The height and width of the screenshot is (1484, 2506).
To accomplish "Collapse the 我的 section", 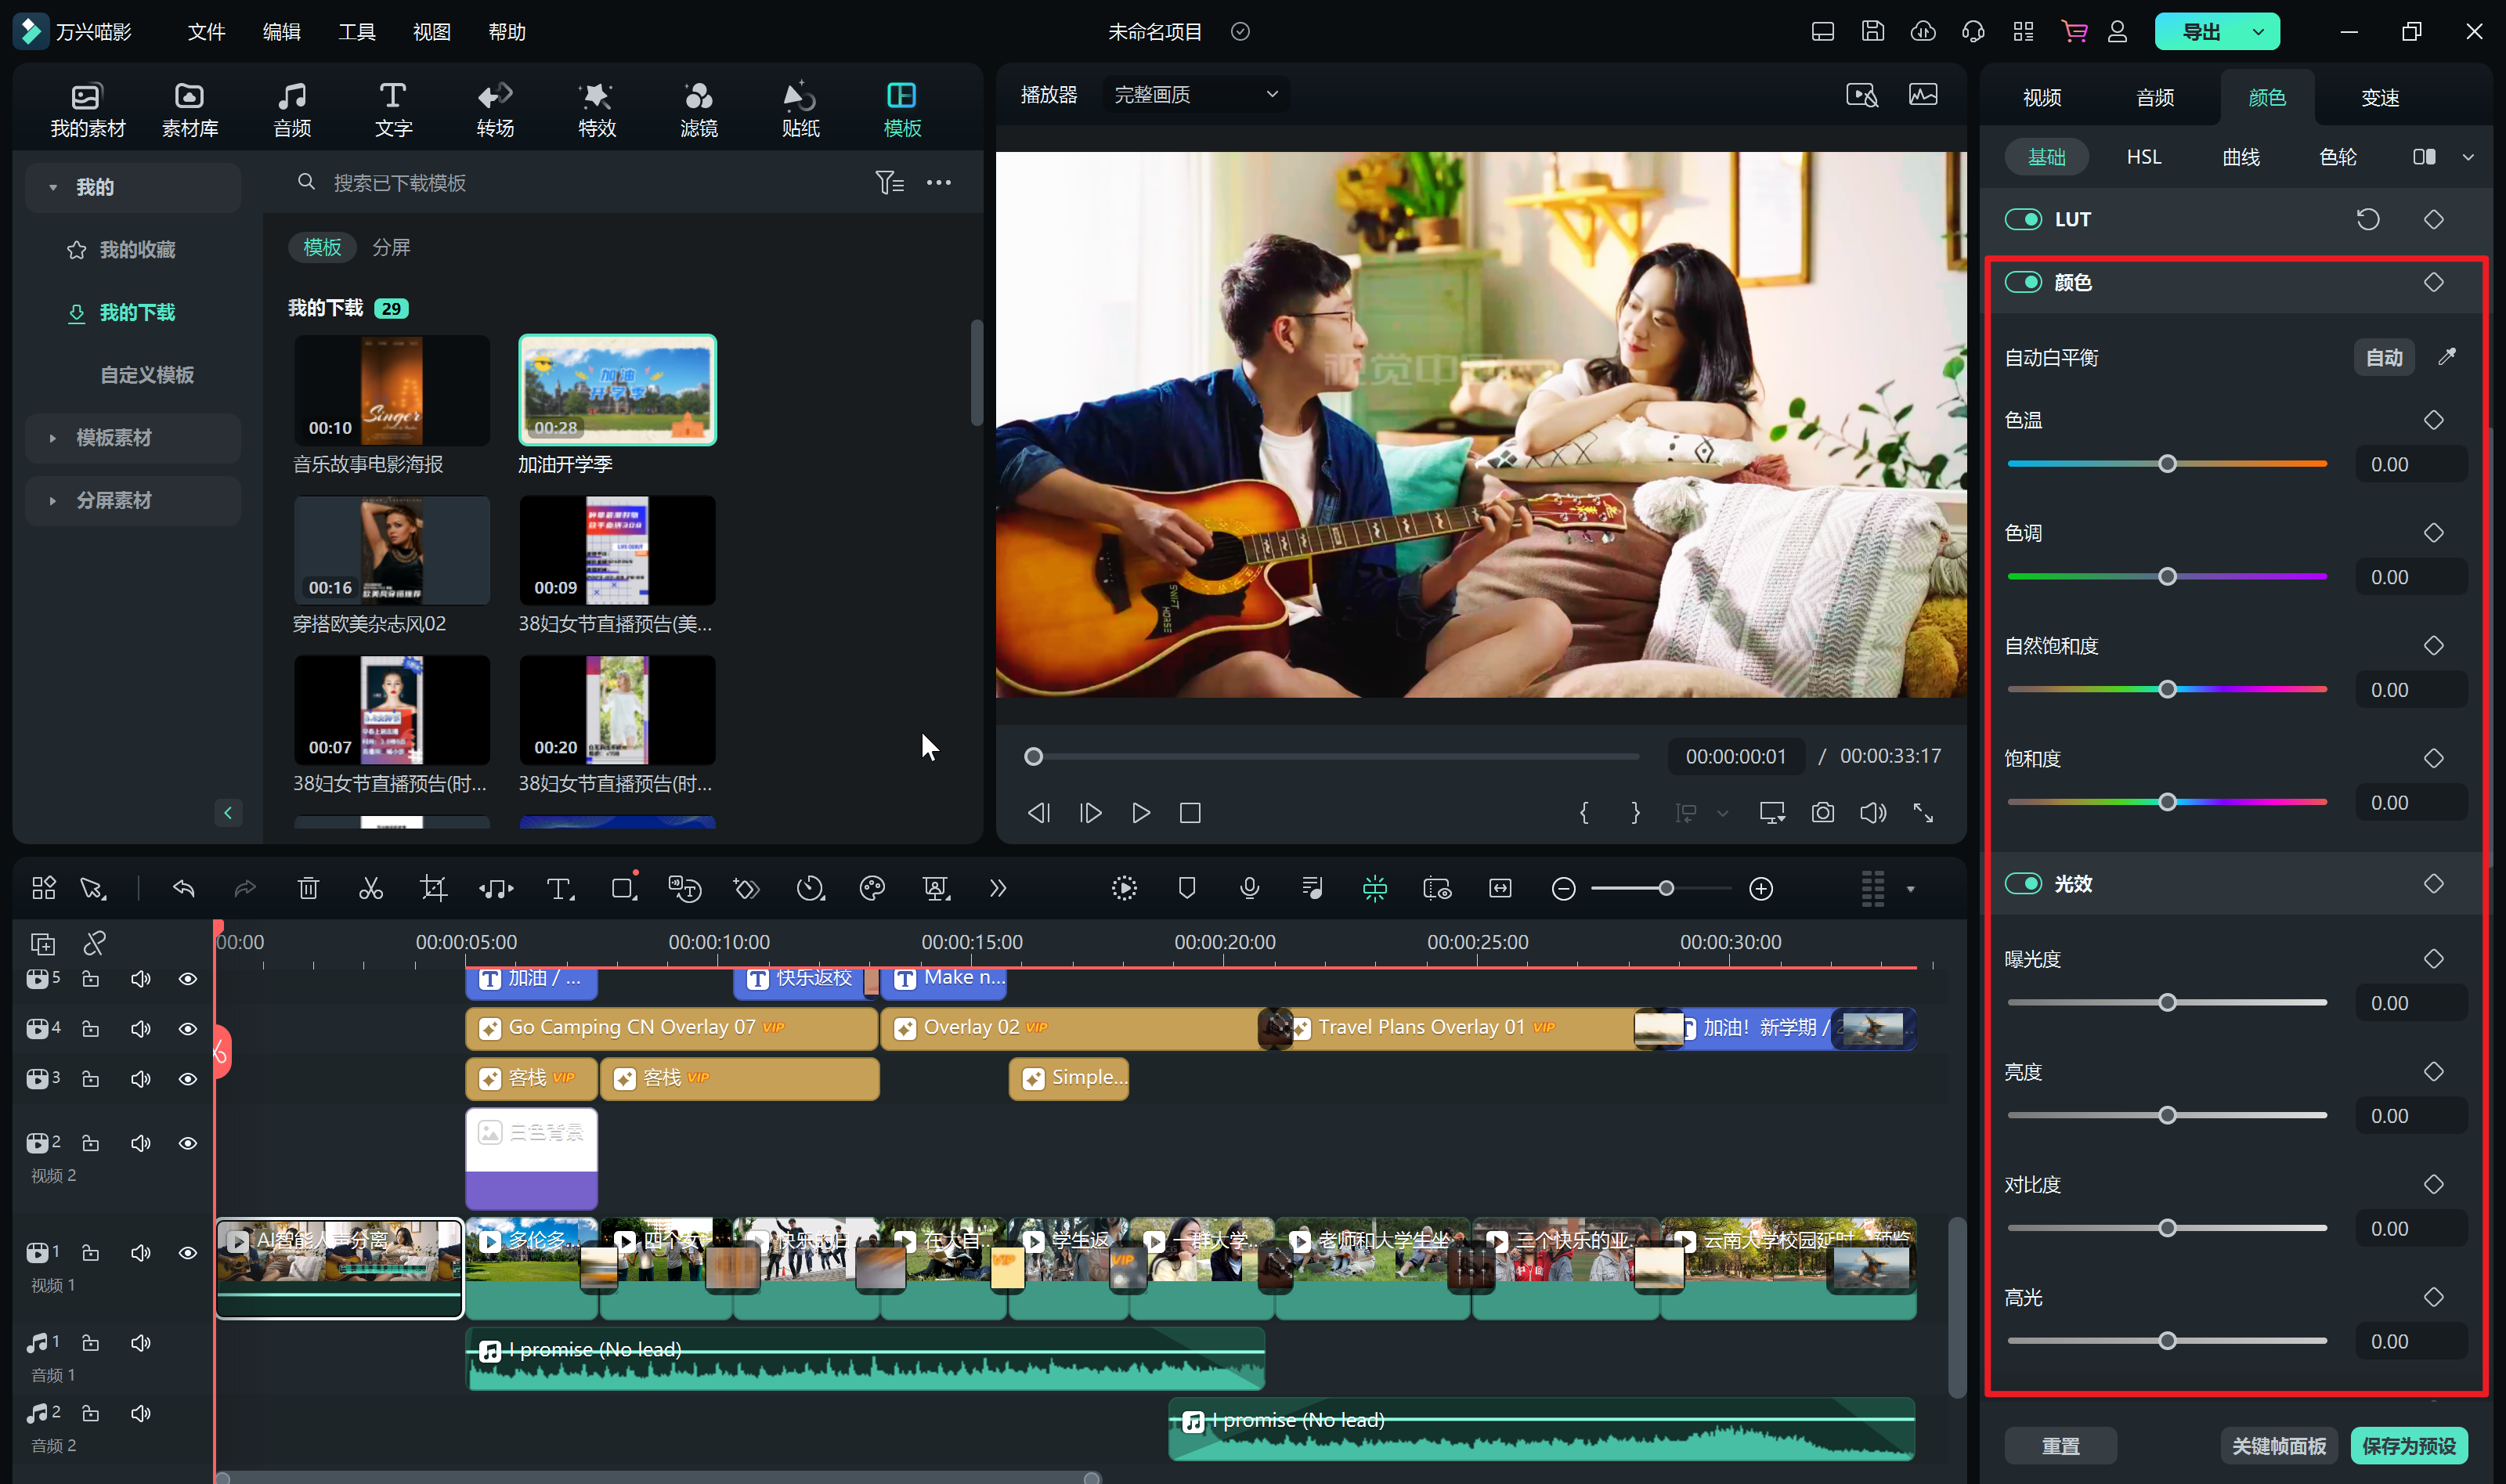I will (52, 187).
